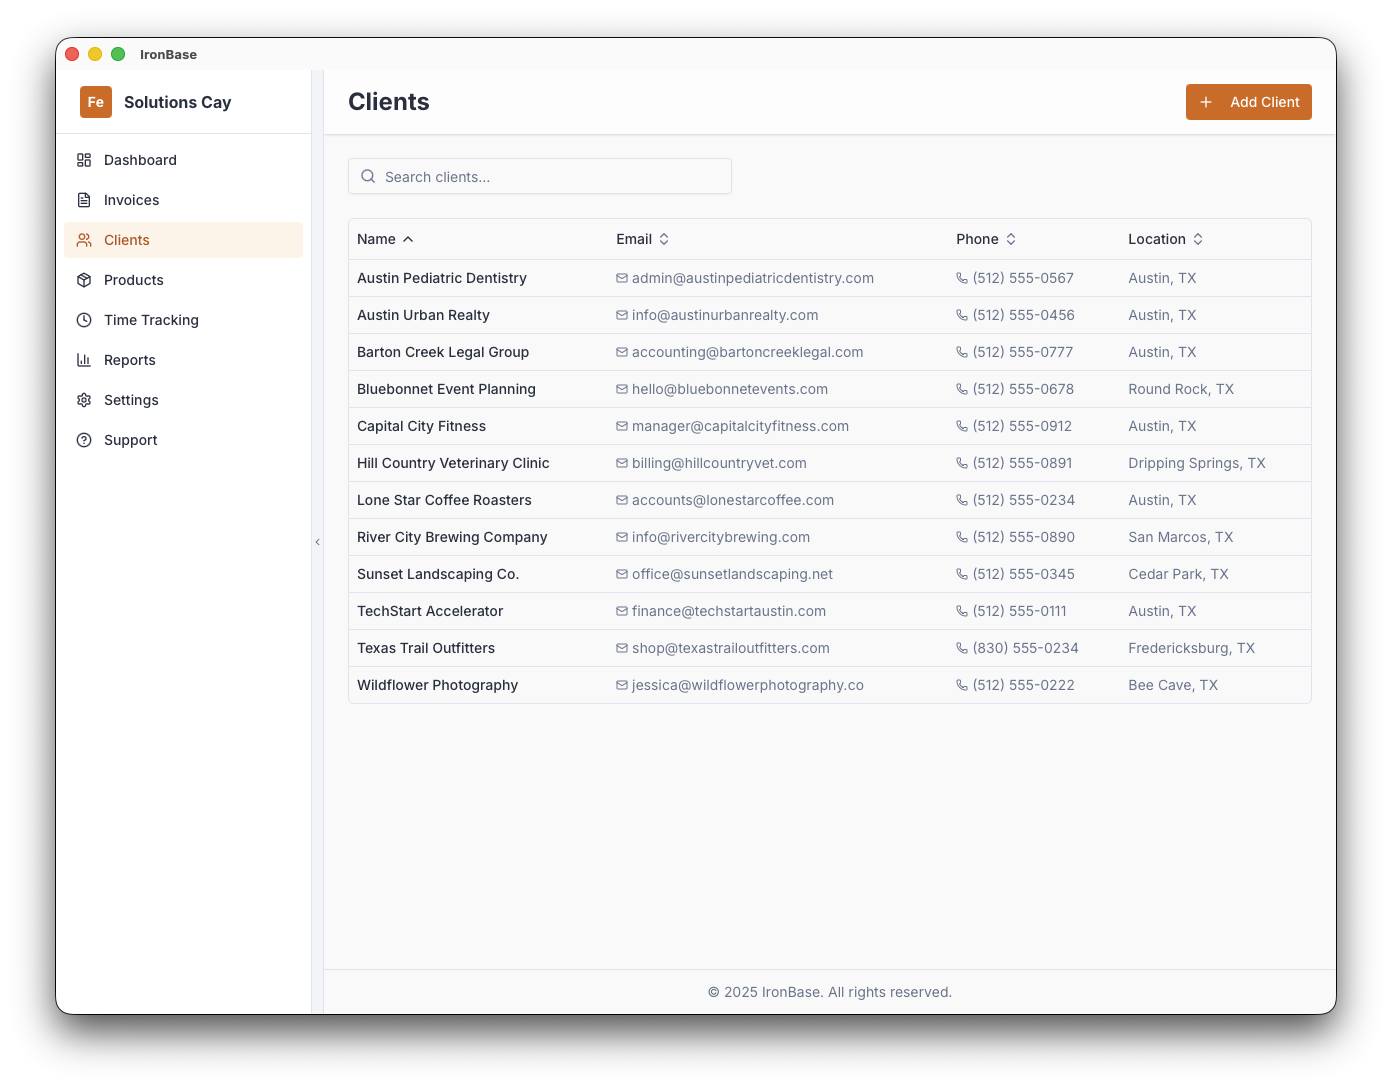This screenshot has height=1088, width=1392.
Task: Sort clients by Location column
Action: [1199, 239]
